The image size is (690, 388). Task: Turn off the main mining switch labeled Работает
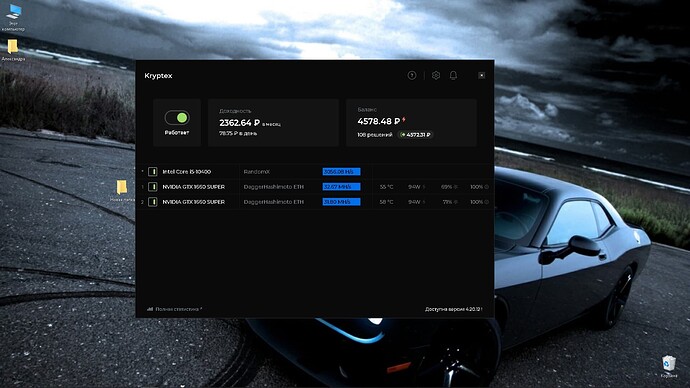[177, 117]
